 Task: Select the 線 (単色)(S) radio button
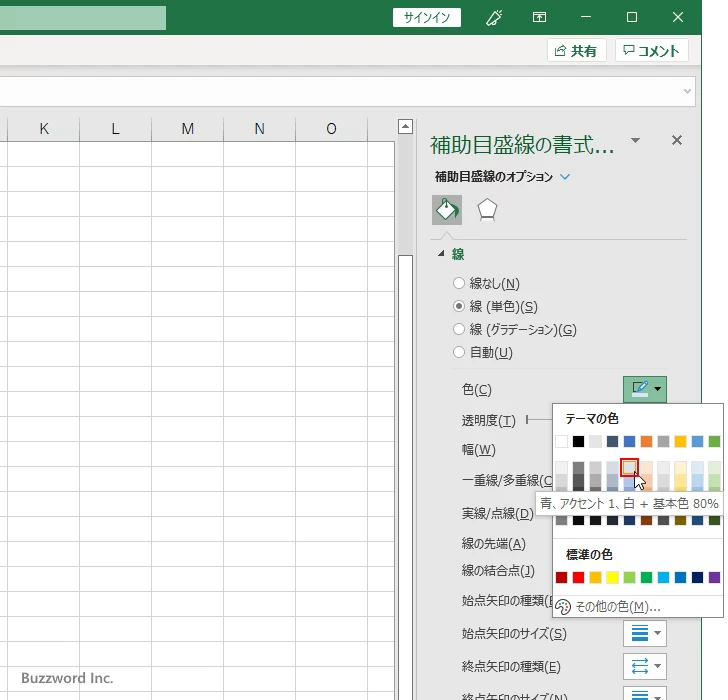tap(459, 306)
